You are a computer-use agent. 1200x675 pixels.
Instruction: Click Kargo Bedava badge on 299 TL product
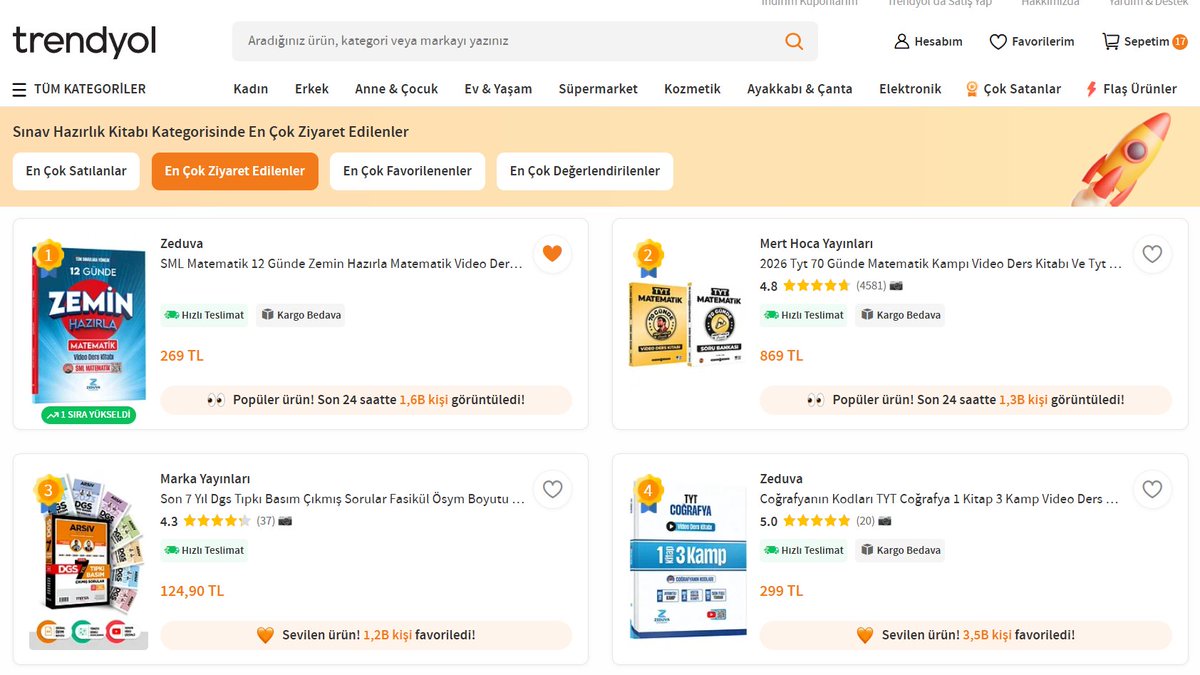(901, 550)
